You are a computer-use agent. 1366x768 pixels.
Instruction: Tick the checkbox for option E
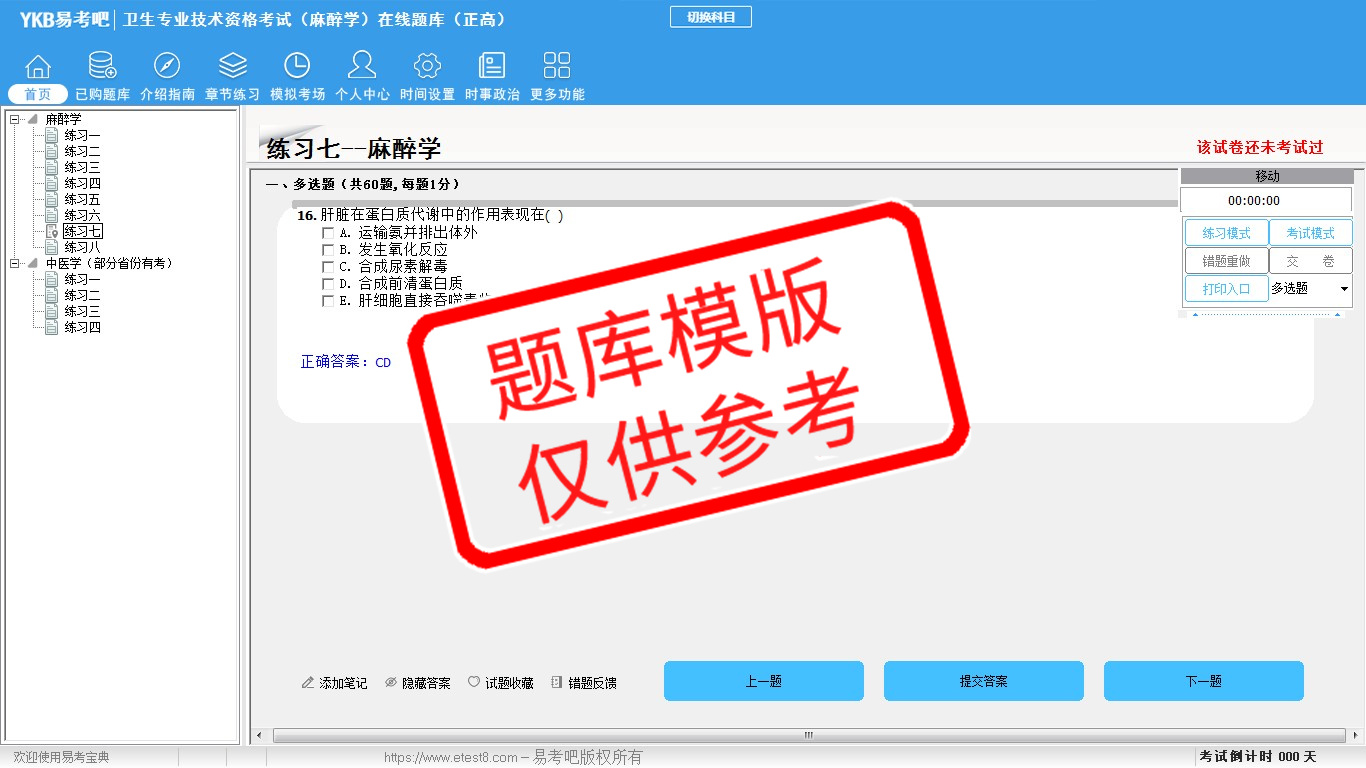click(328, 301)
